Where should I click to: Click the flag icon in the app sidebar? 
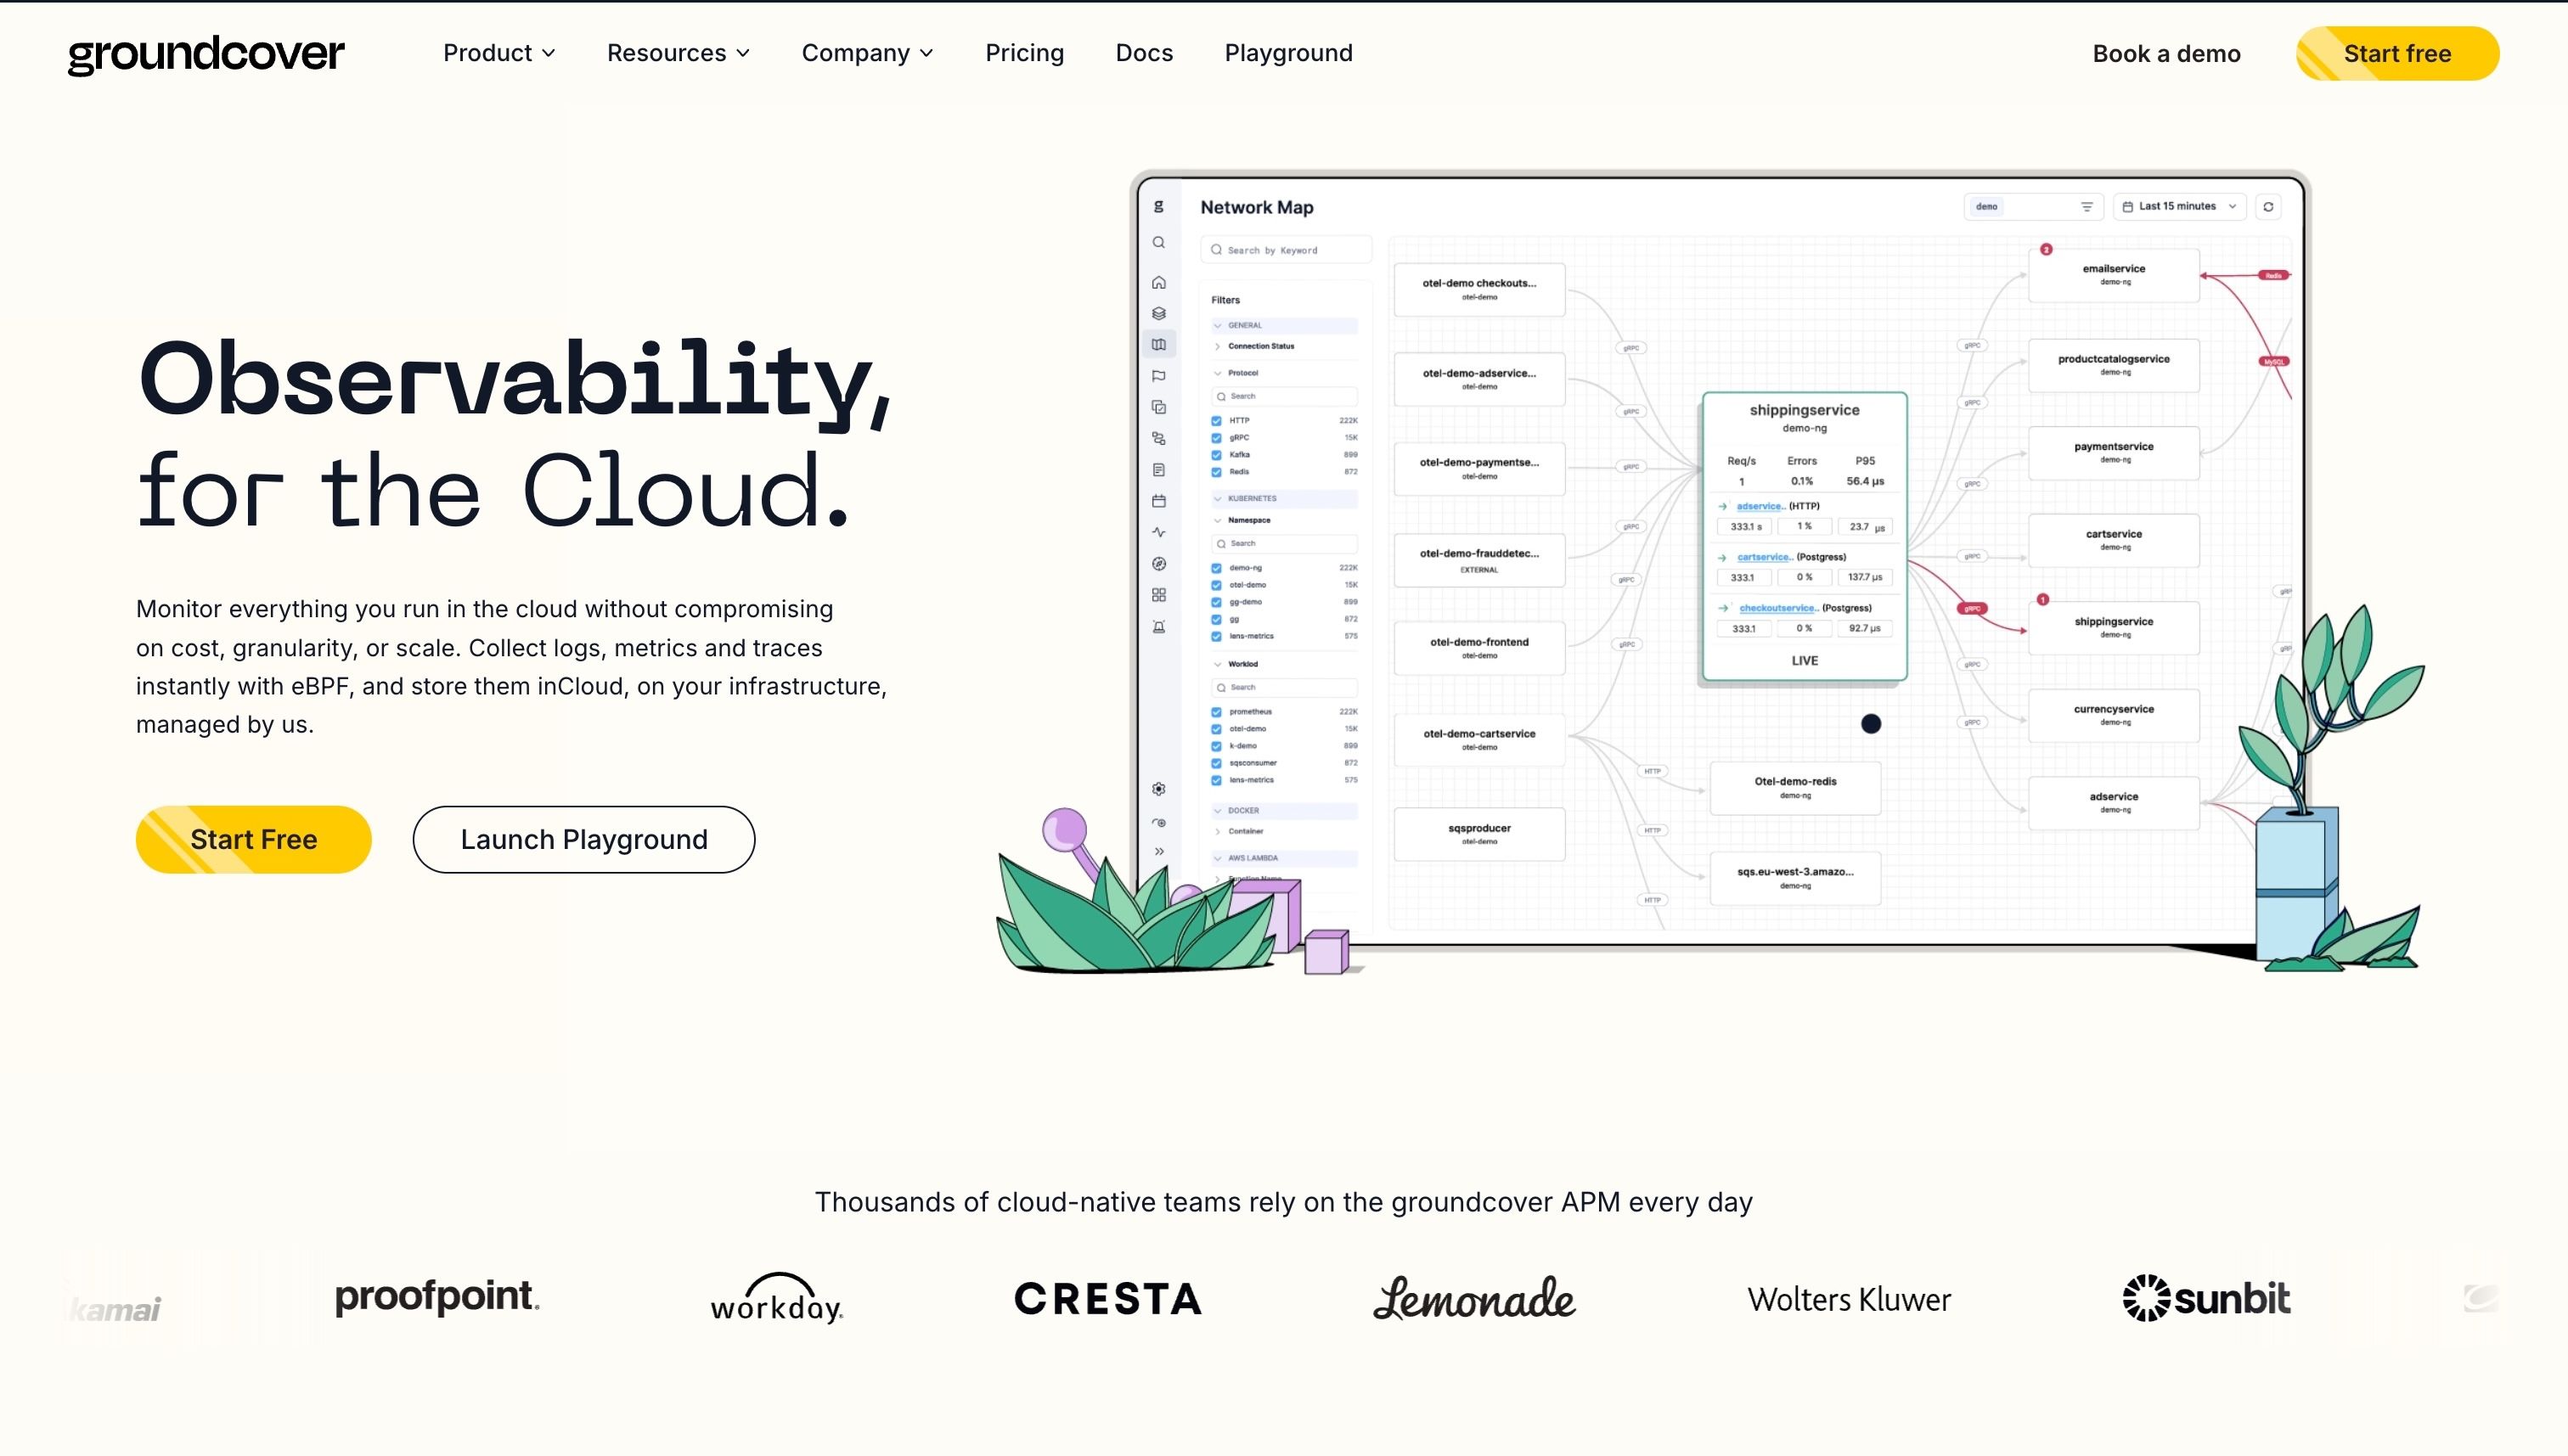tap(1159, 377)
